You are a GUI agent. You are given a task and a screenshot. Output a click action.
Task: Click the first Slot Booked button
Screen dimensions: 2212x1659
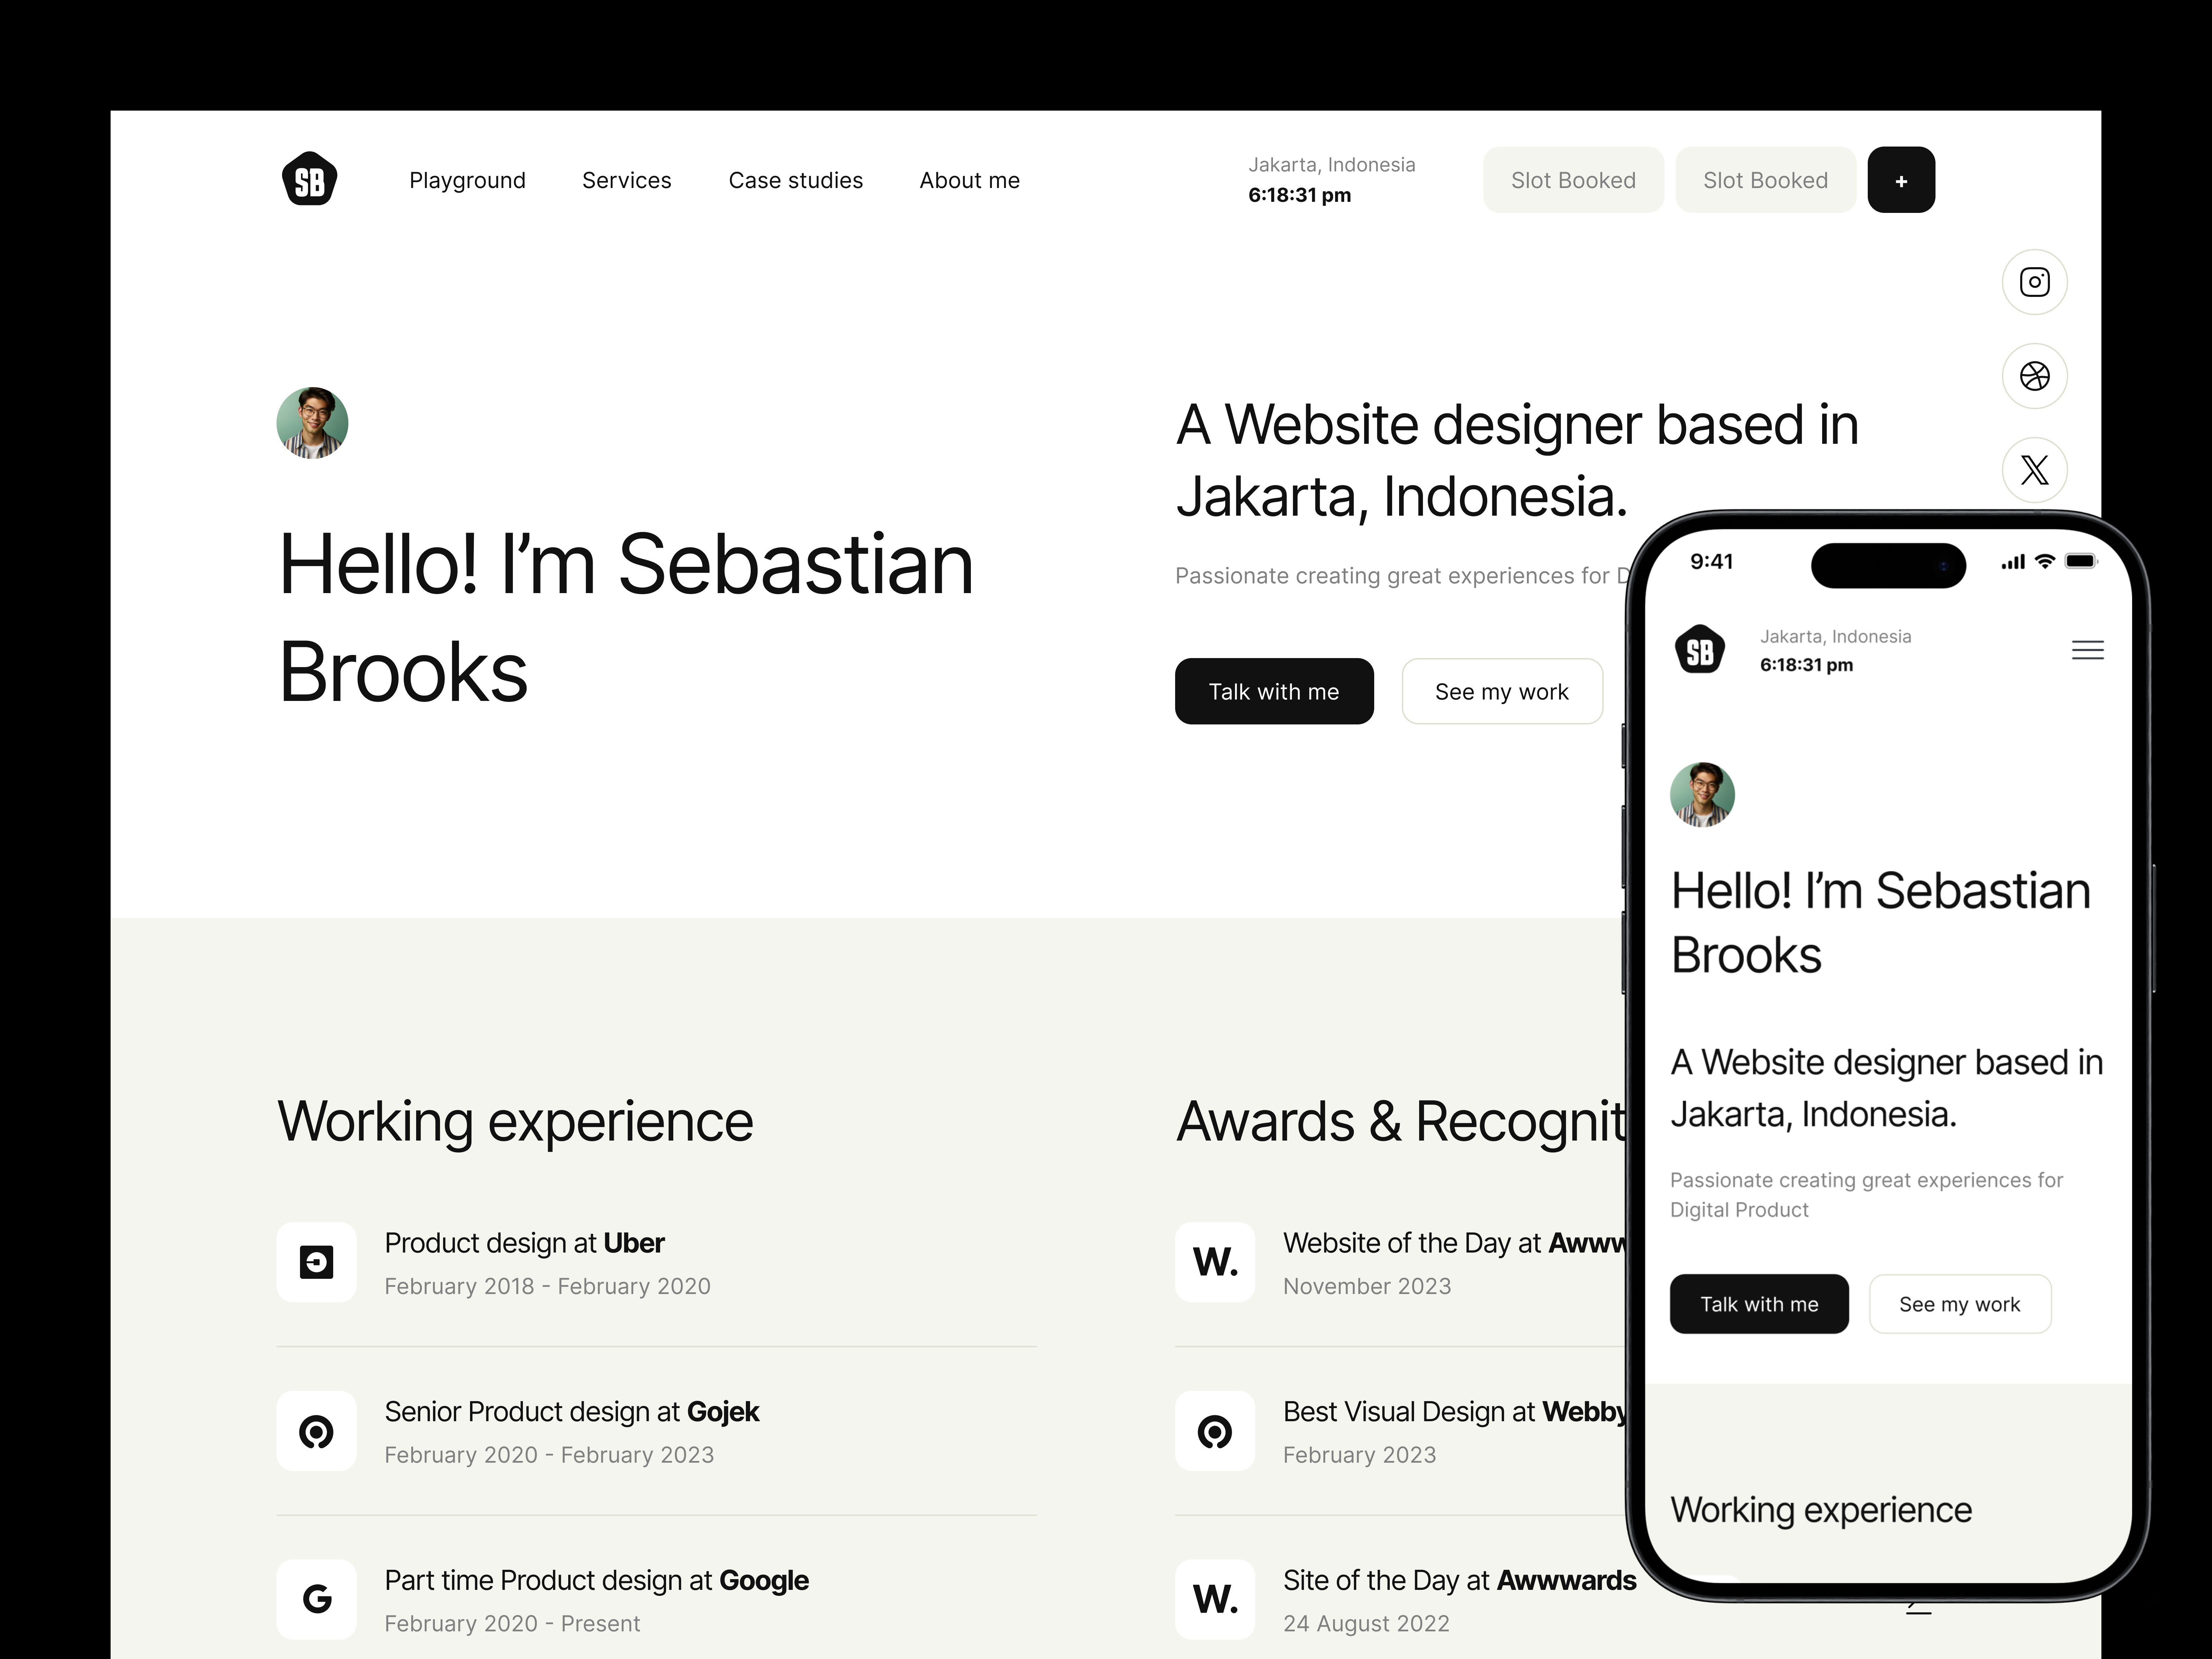[1573, 180]
